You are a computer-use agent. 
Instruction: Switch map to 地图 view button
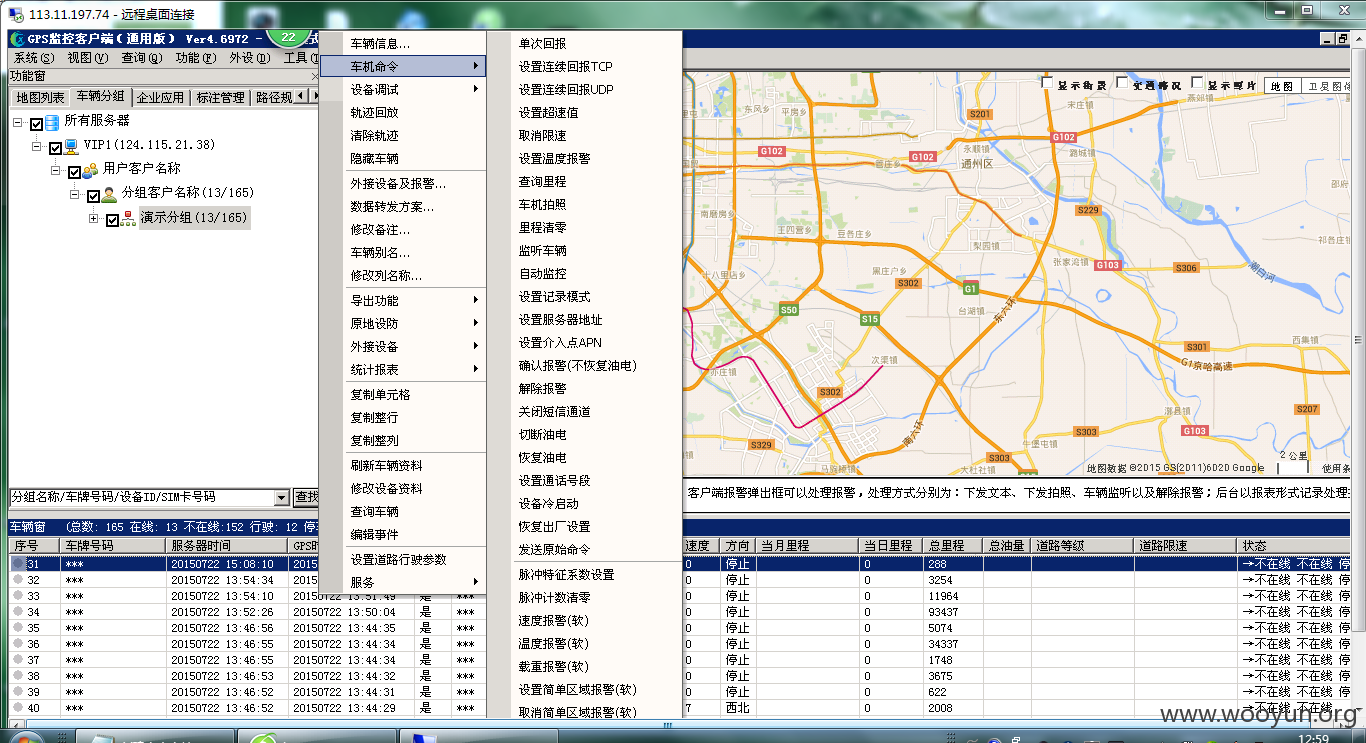tap(1282, 86)
